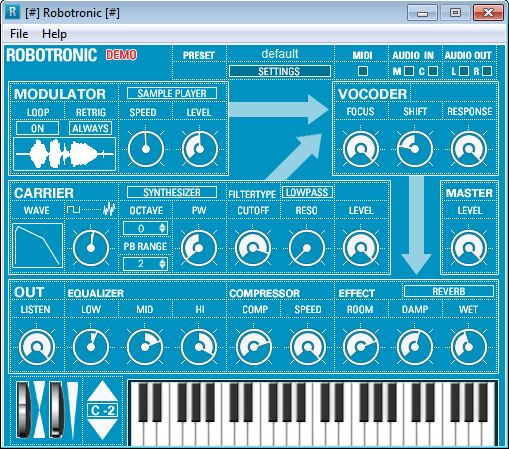Open the SYNTHESIZER carrier source selector
This screenshot has height=449, width=509.
click(x=172, y=192)
